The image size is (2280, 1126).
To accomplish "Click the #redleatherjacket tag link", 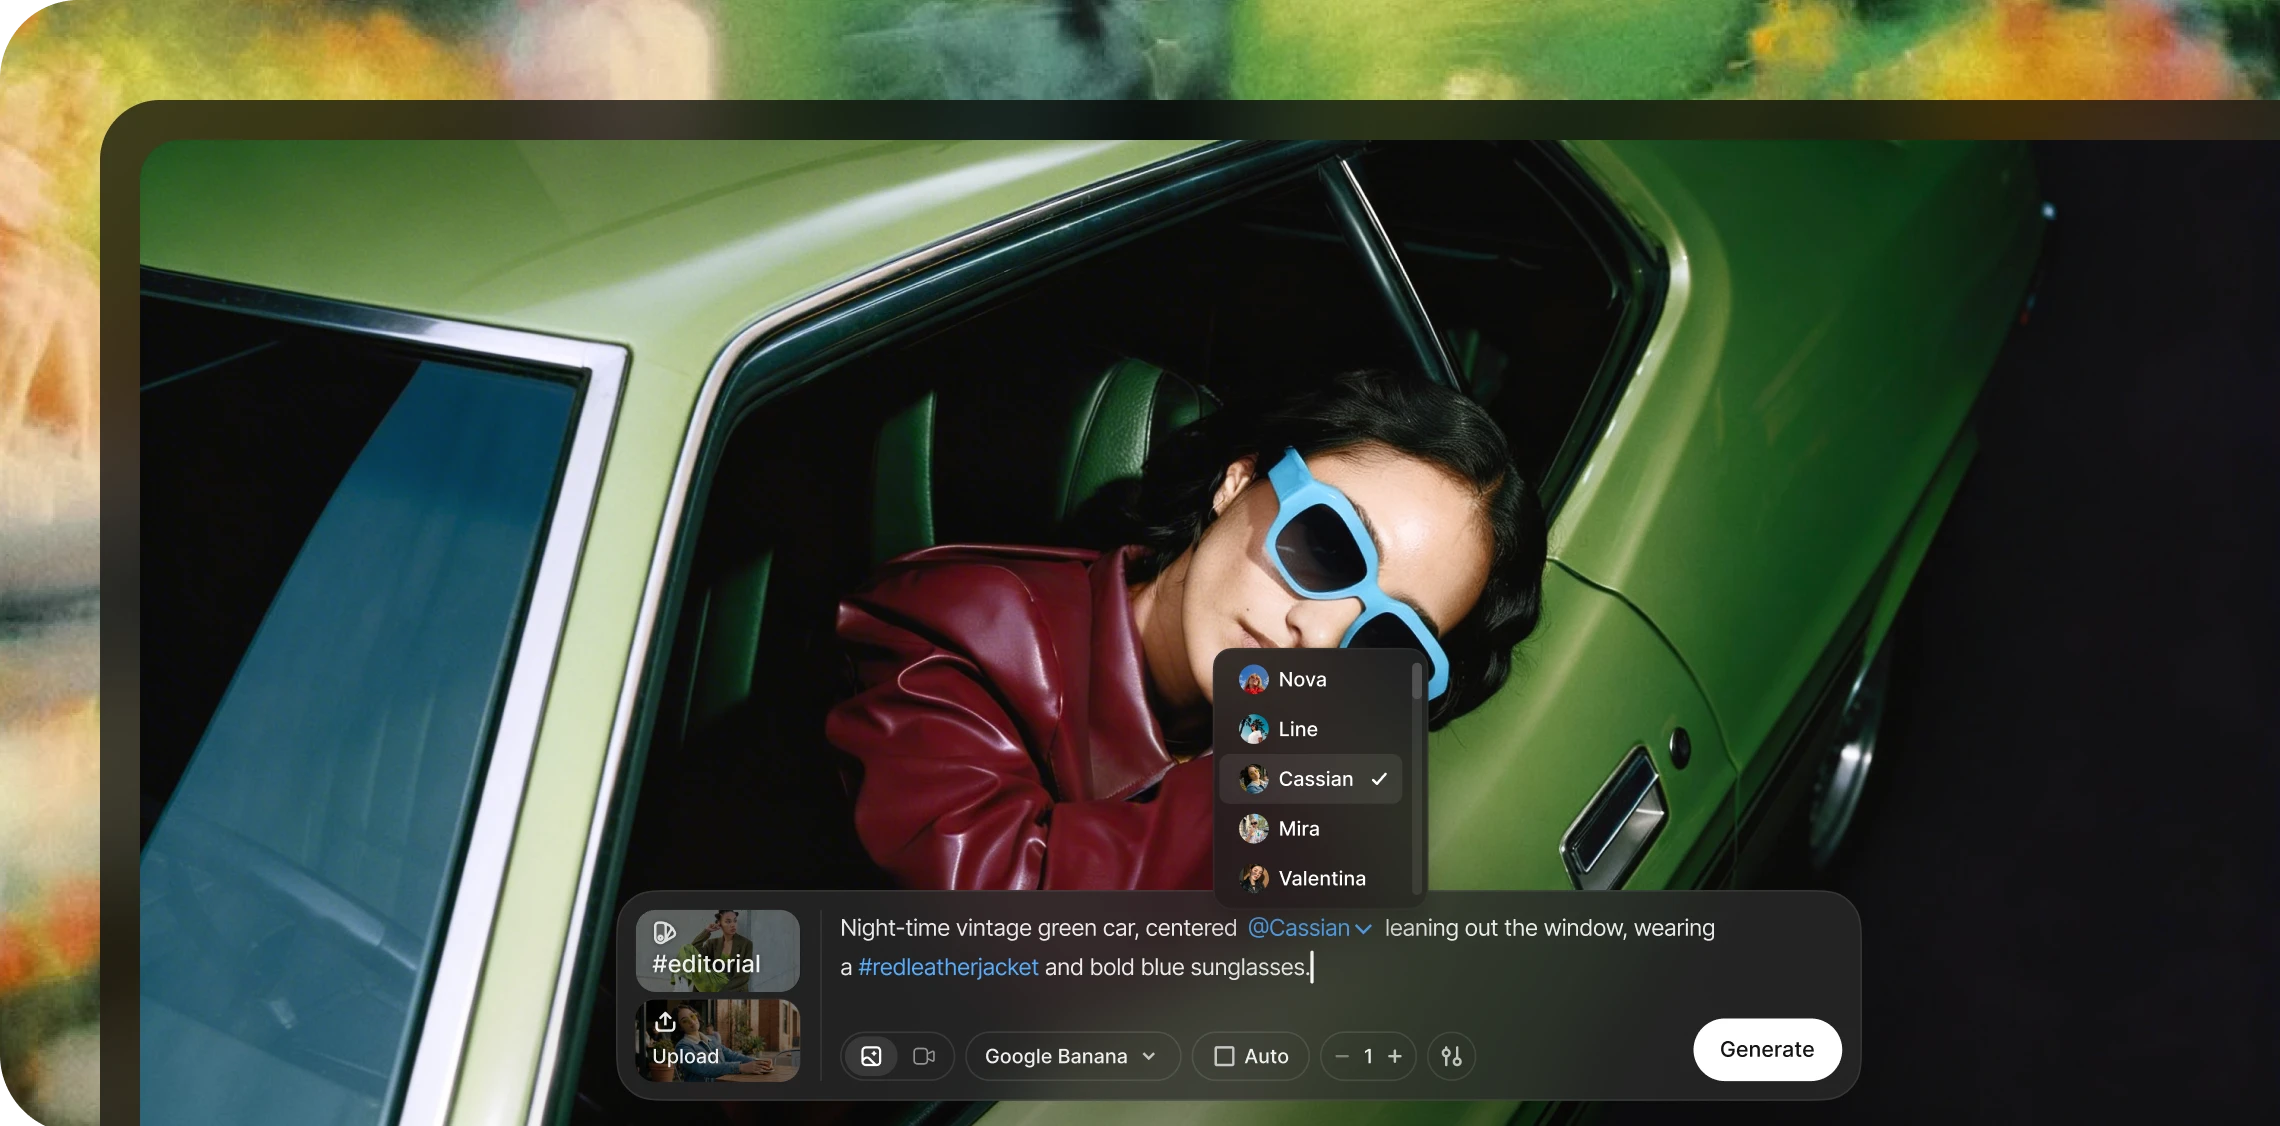I will tap(948, 967).
